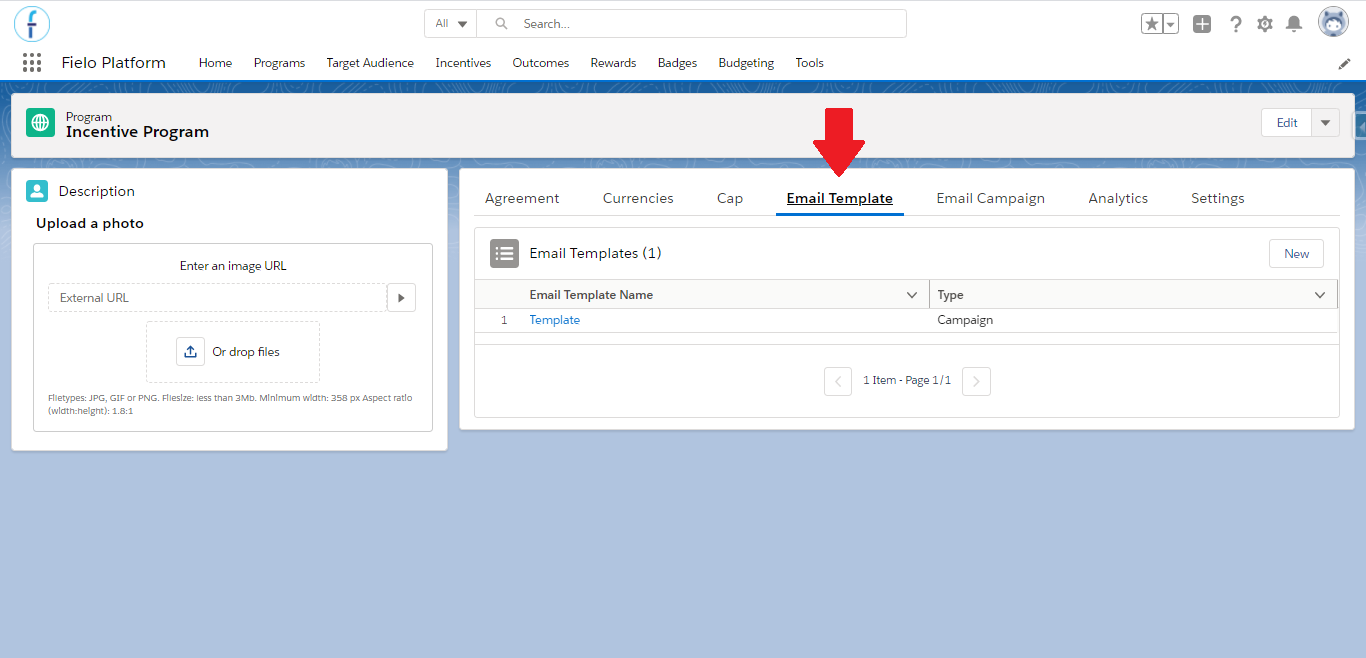Open the favorites list dropdown arrow
1366x658 pixels.
coord(1171,24)
